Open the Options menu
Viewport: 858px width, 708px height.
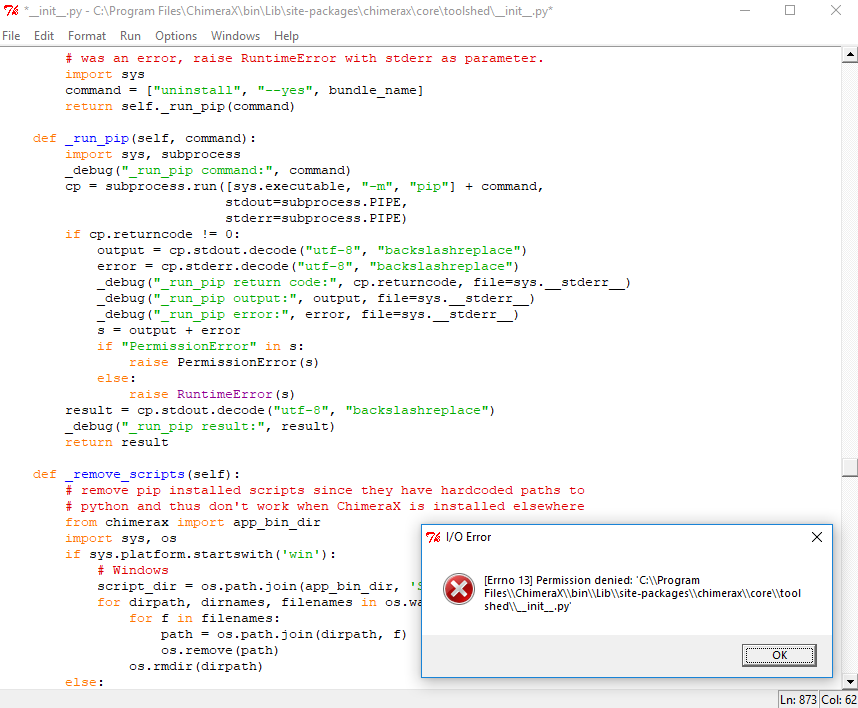point(176,36)
